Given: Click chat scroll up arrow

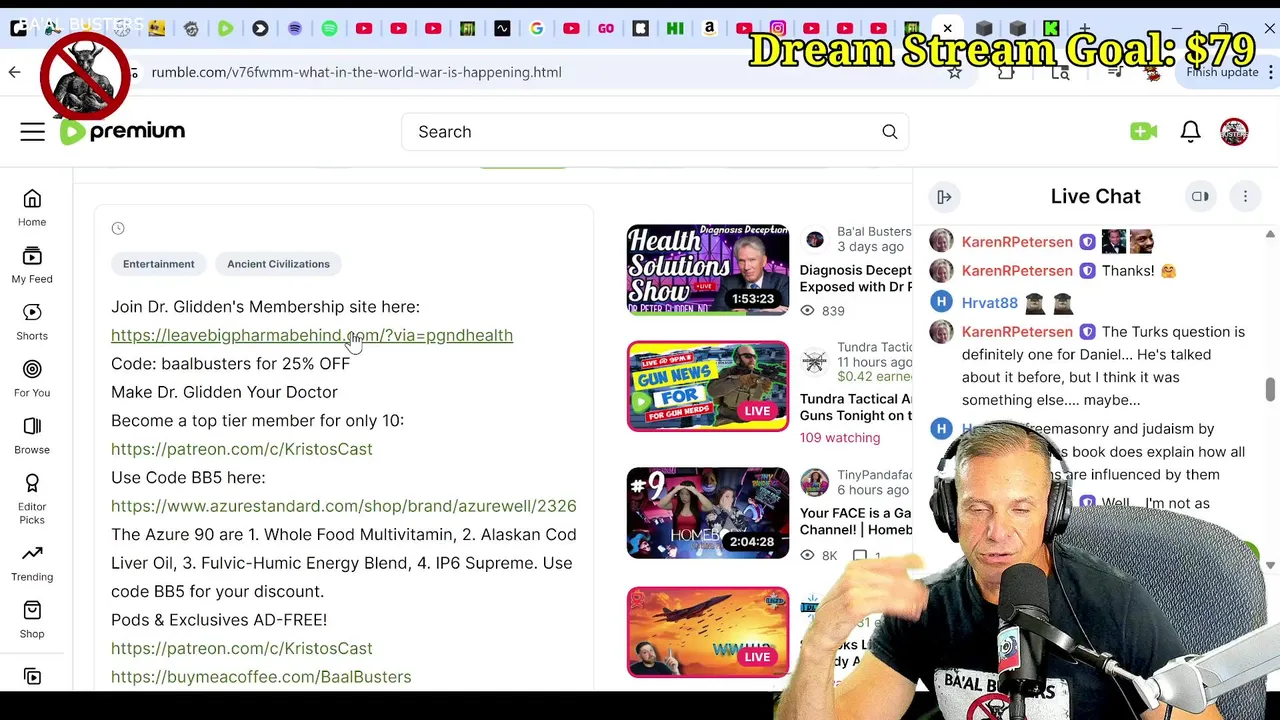Looking at the screenshot, I should (1270, 234).
